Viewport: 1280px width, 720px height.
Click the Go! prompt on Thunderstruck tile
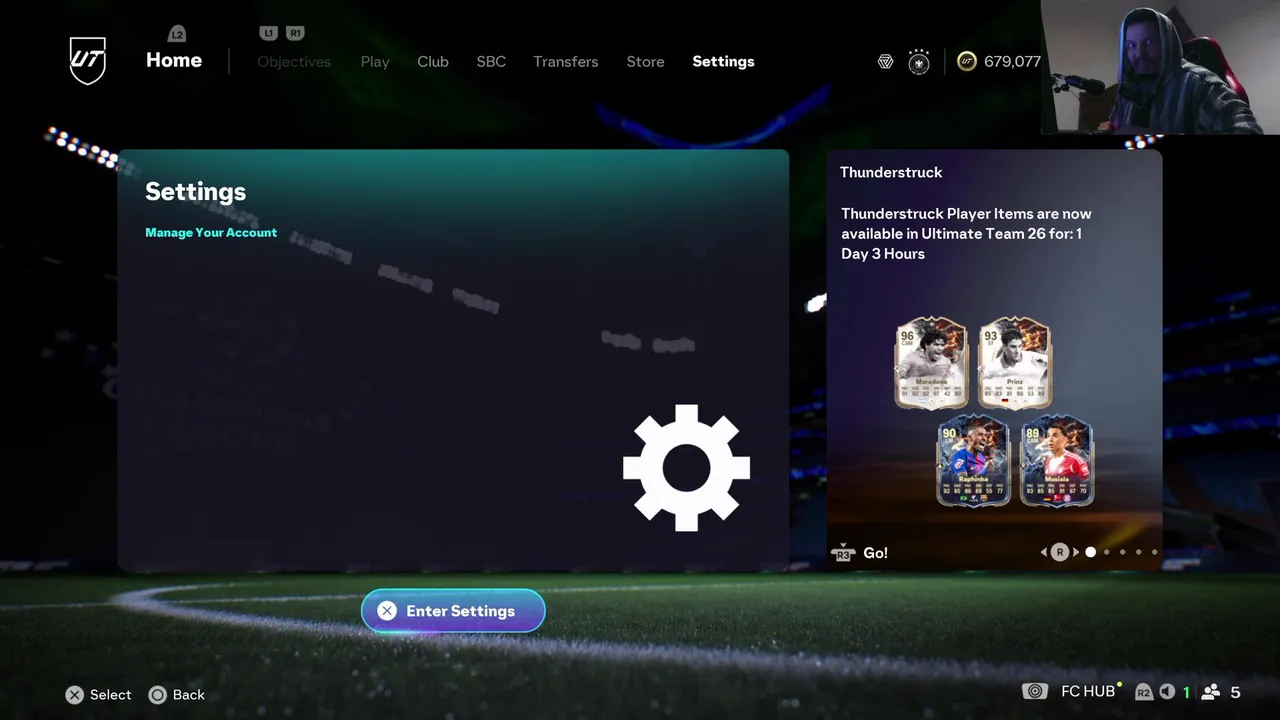point(875,553)
